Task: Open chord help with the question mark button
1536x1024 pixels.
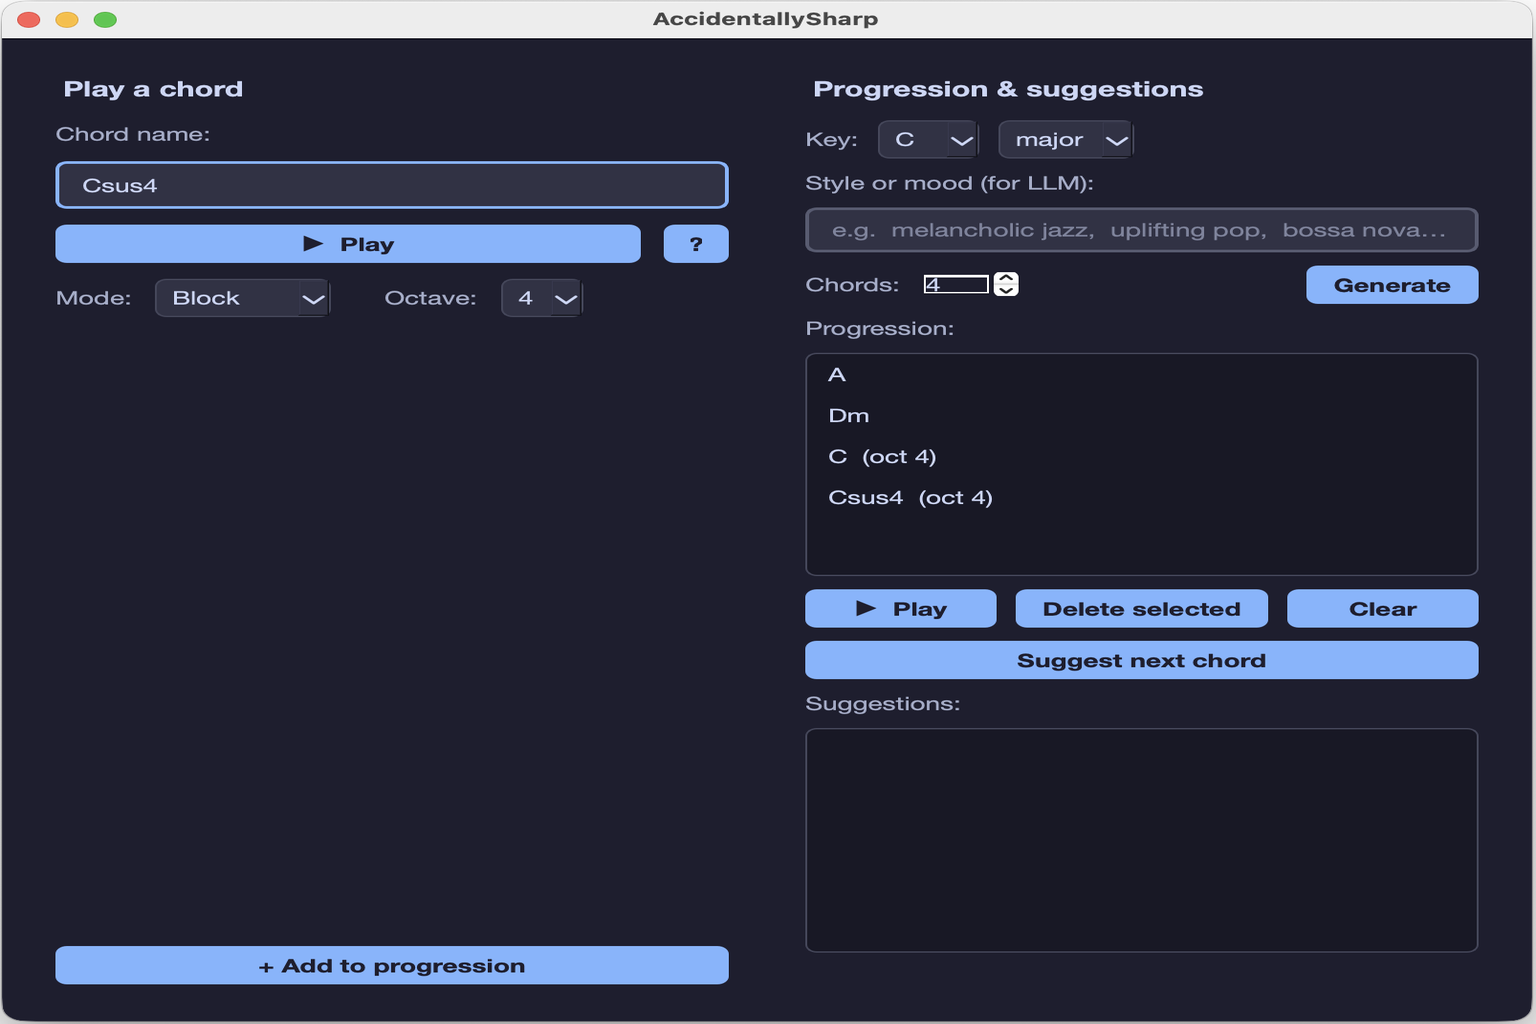Action: coord(695,244)
